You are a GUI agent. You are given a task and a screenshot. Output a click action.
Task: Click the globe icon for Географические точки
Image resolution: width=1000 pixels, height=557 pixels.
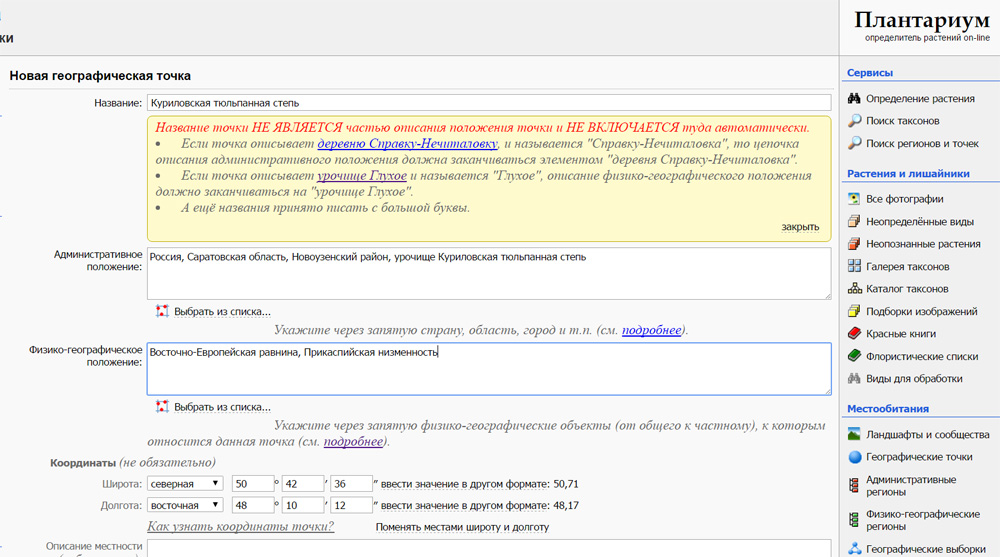tap(854, 457)
